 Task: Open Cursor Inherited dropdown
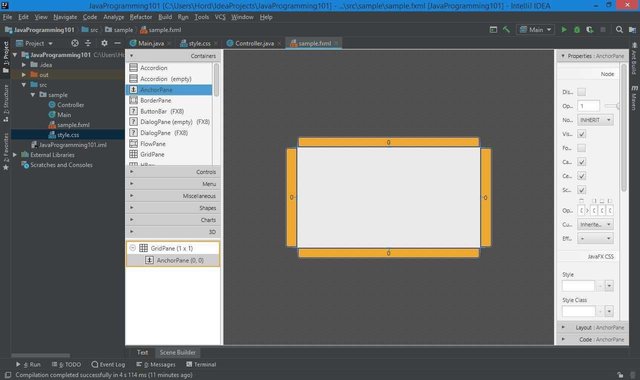(x=595, y=224)
